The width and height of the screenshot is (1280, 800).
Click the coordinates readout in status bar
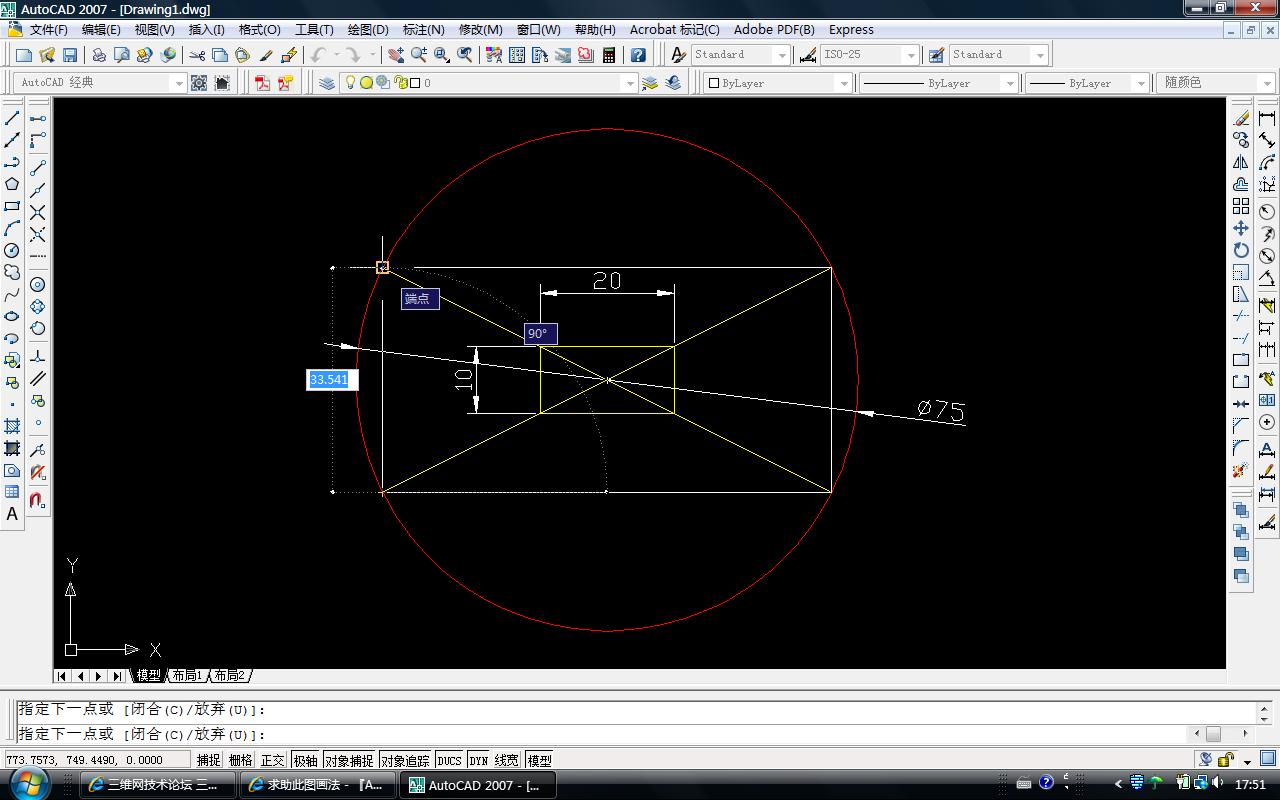pyautogui.click(x=97, y=760)
